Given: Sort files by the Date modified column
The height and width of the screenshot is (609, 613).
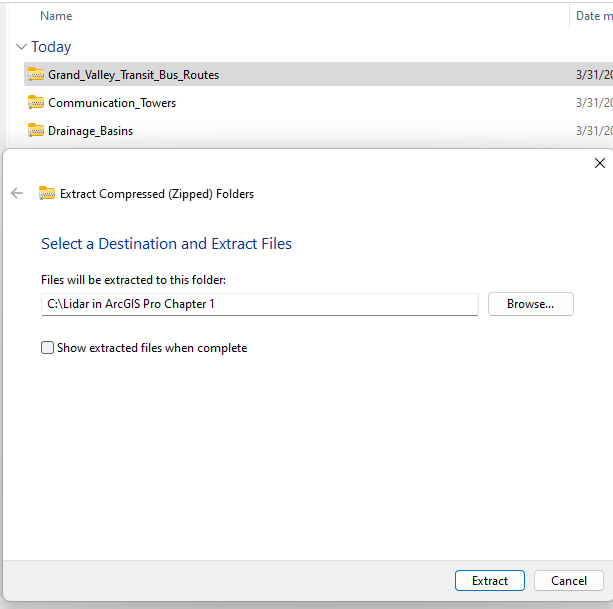Looking at the screenshot, I should click(x=594, y=16).
